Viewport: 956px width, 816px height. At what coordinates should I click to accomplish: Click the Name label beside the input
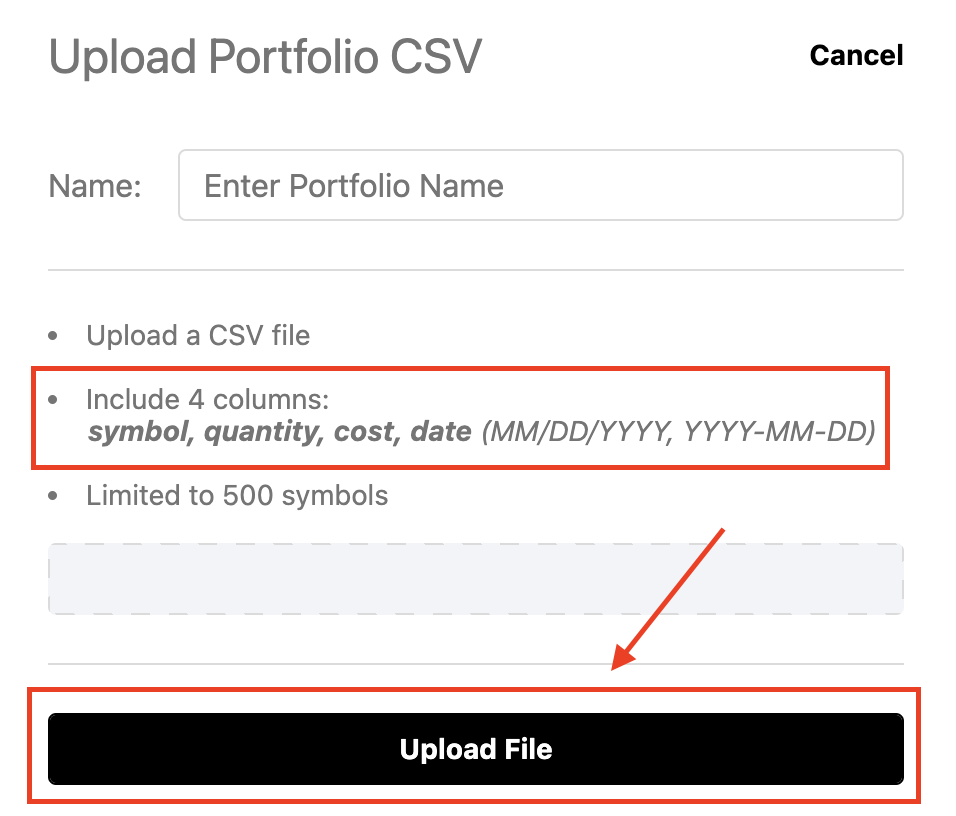click(95, 185)
